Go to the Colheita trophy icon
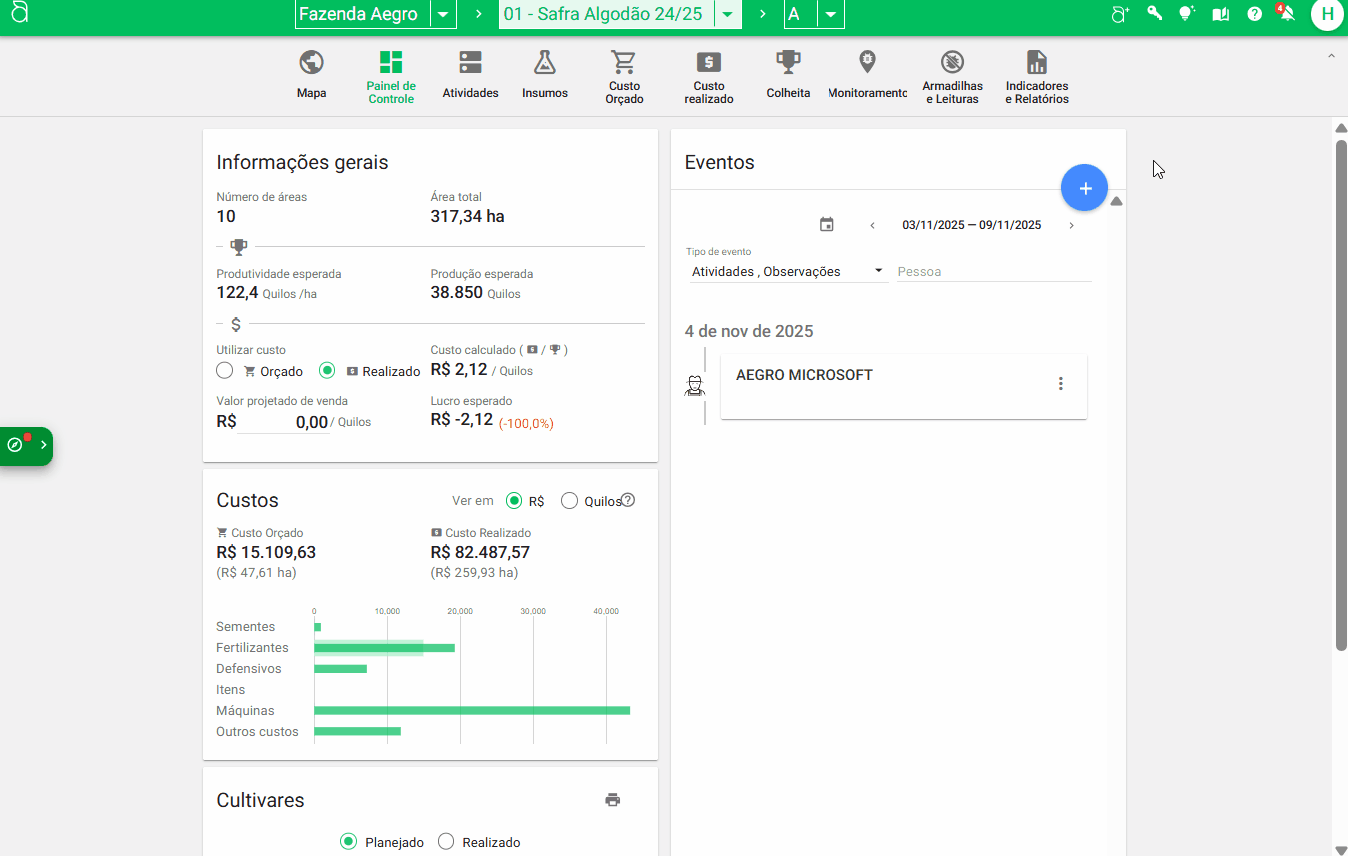Screen dimensions: 1348x856 [788, 64]
